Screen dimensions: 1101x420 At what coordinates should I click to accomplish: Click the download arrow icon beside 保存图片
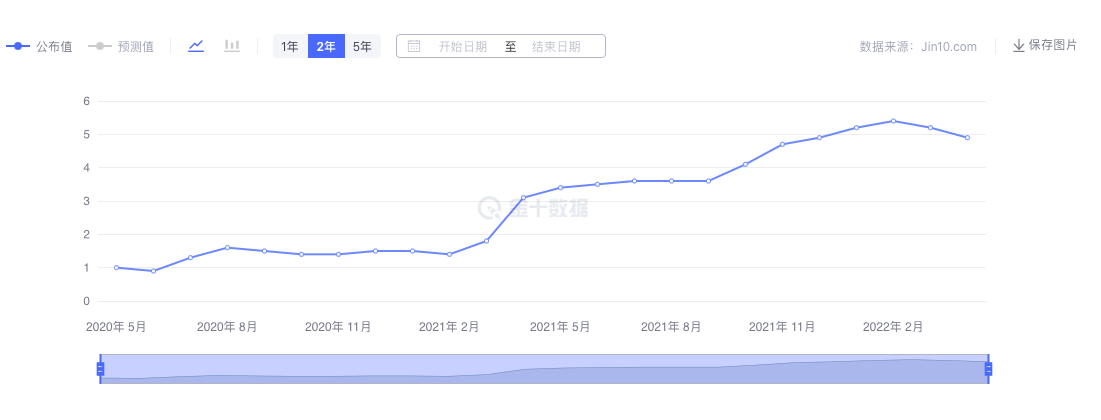[1019, 46]
